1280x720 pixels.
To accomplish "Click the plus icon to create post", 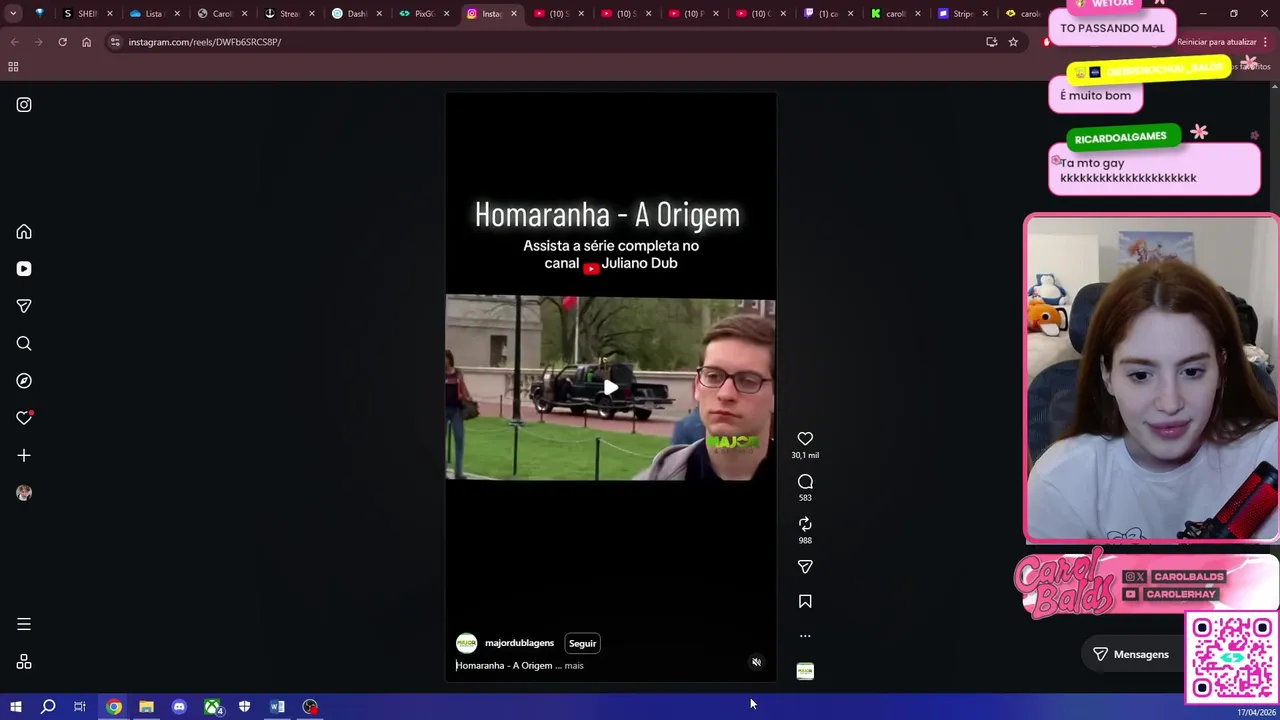I will tap(24, 456).
